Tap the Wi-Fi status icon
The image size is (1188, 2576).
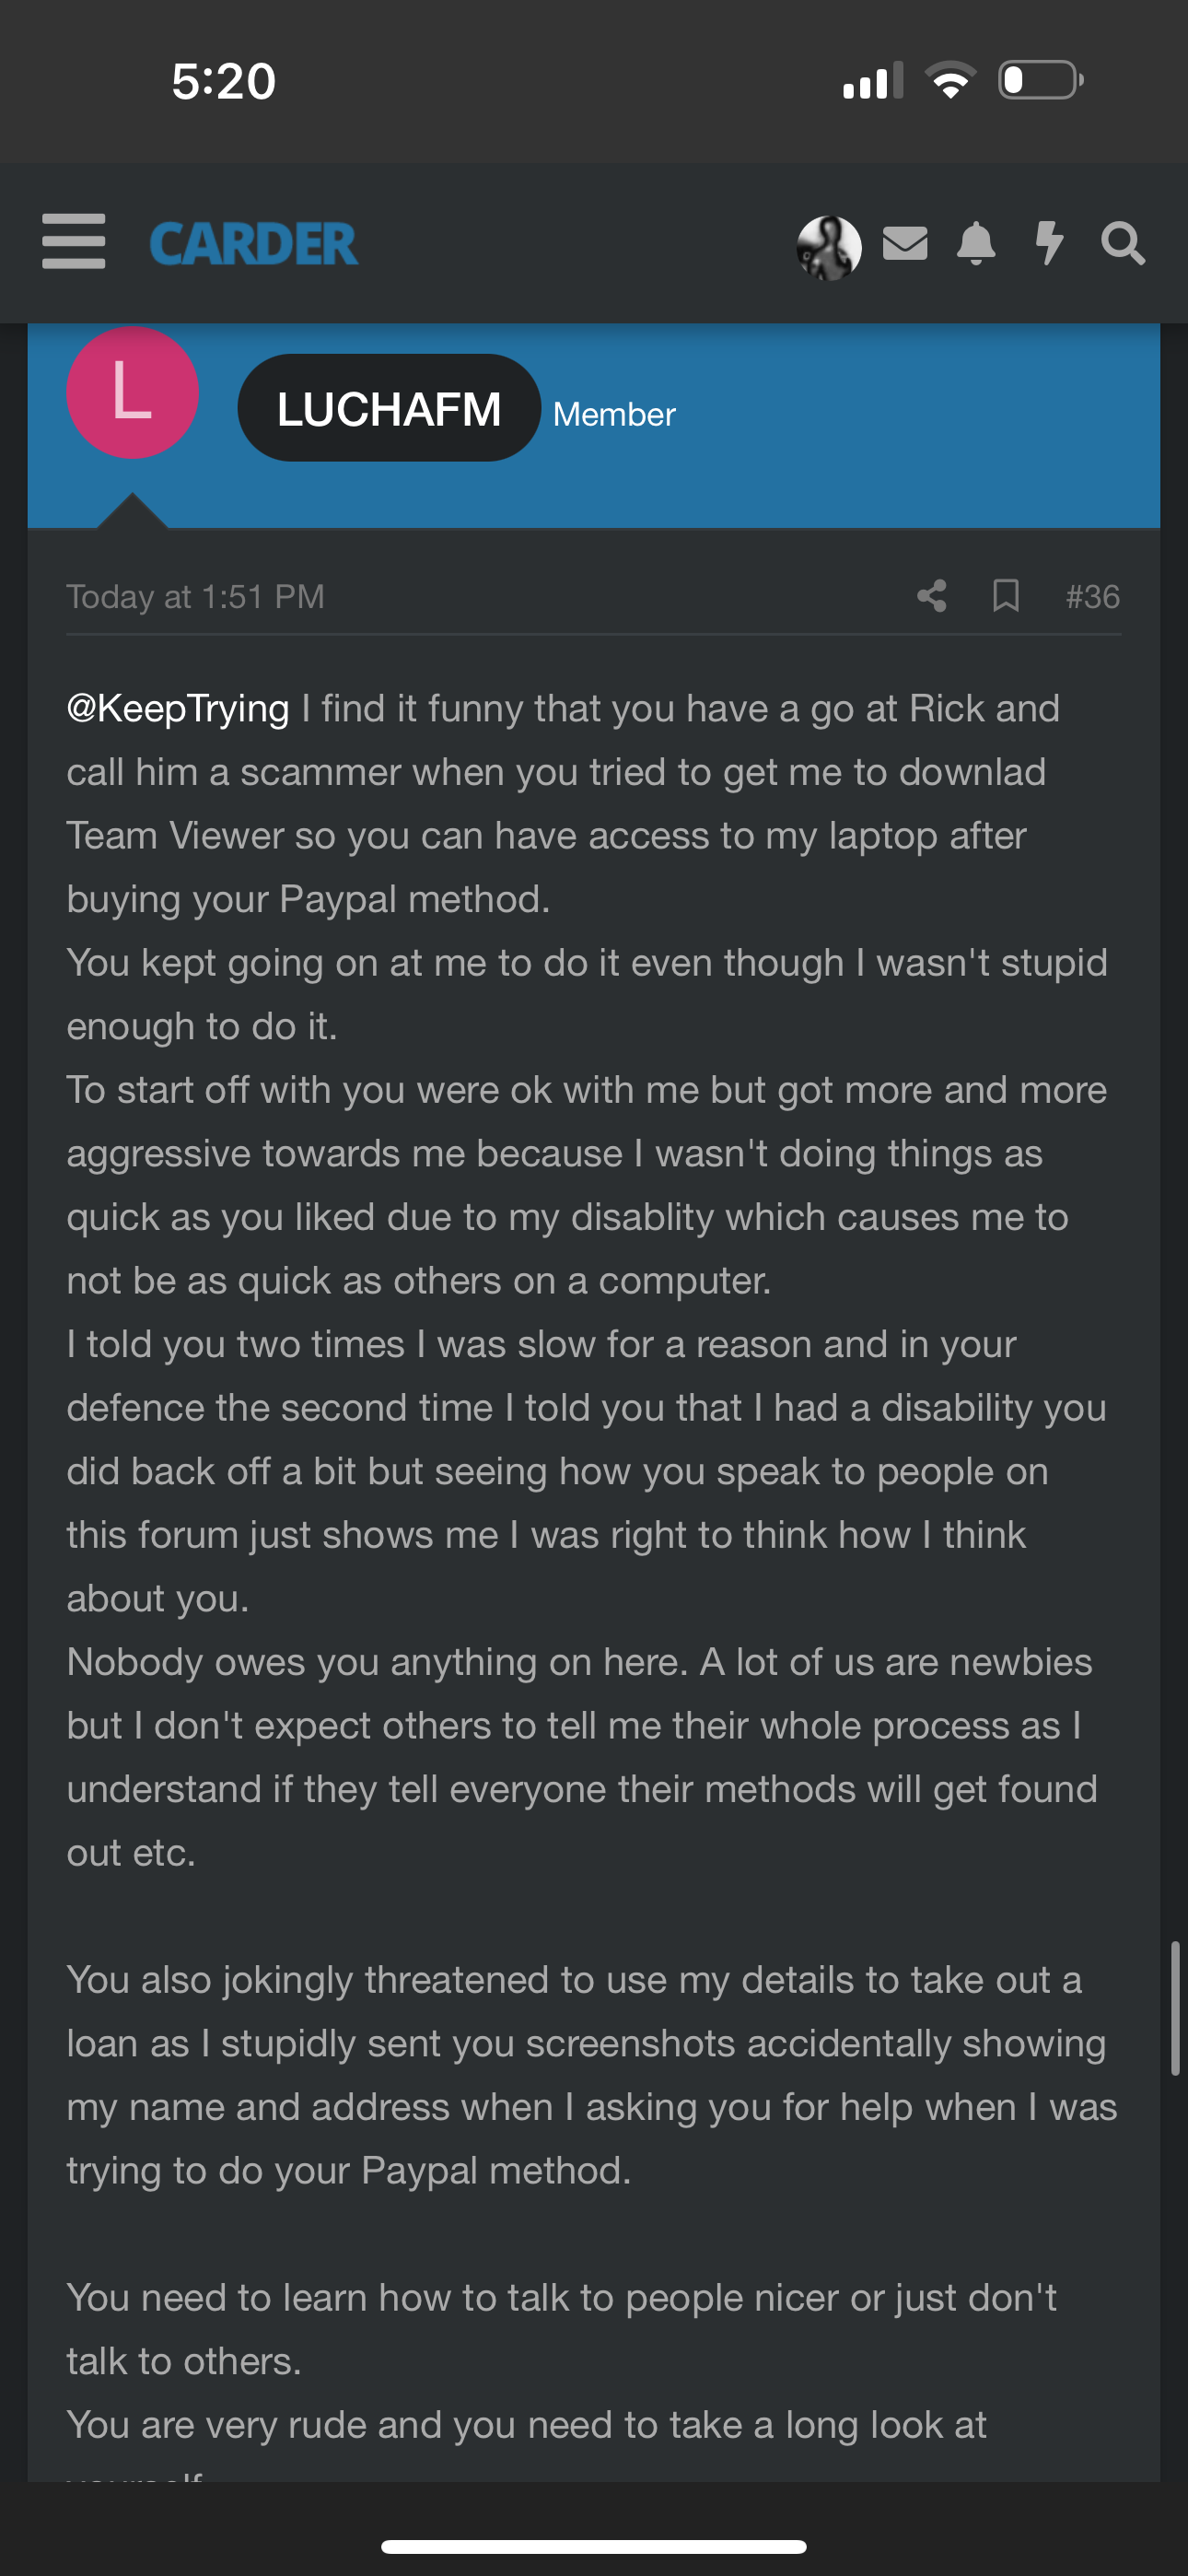click(950, 80)
